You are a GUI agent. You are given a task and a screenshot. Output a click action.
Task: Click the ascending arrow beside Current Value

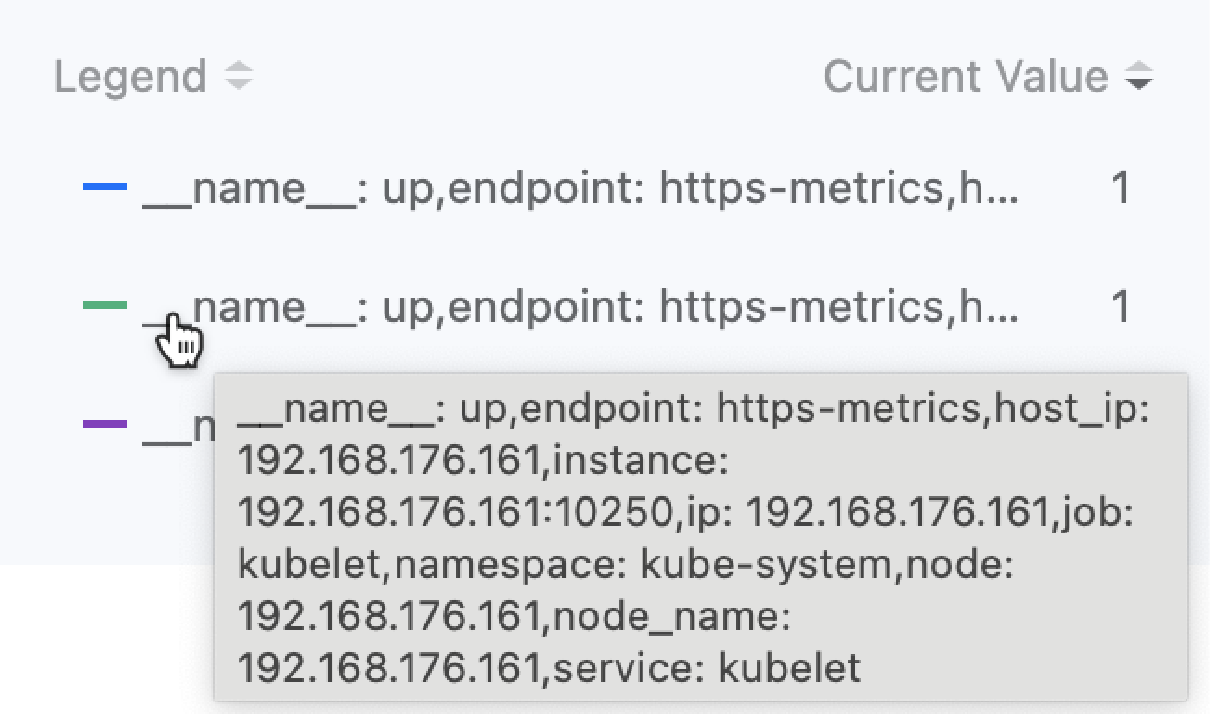click(x=1139, y=68)
